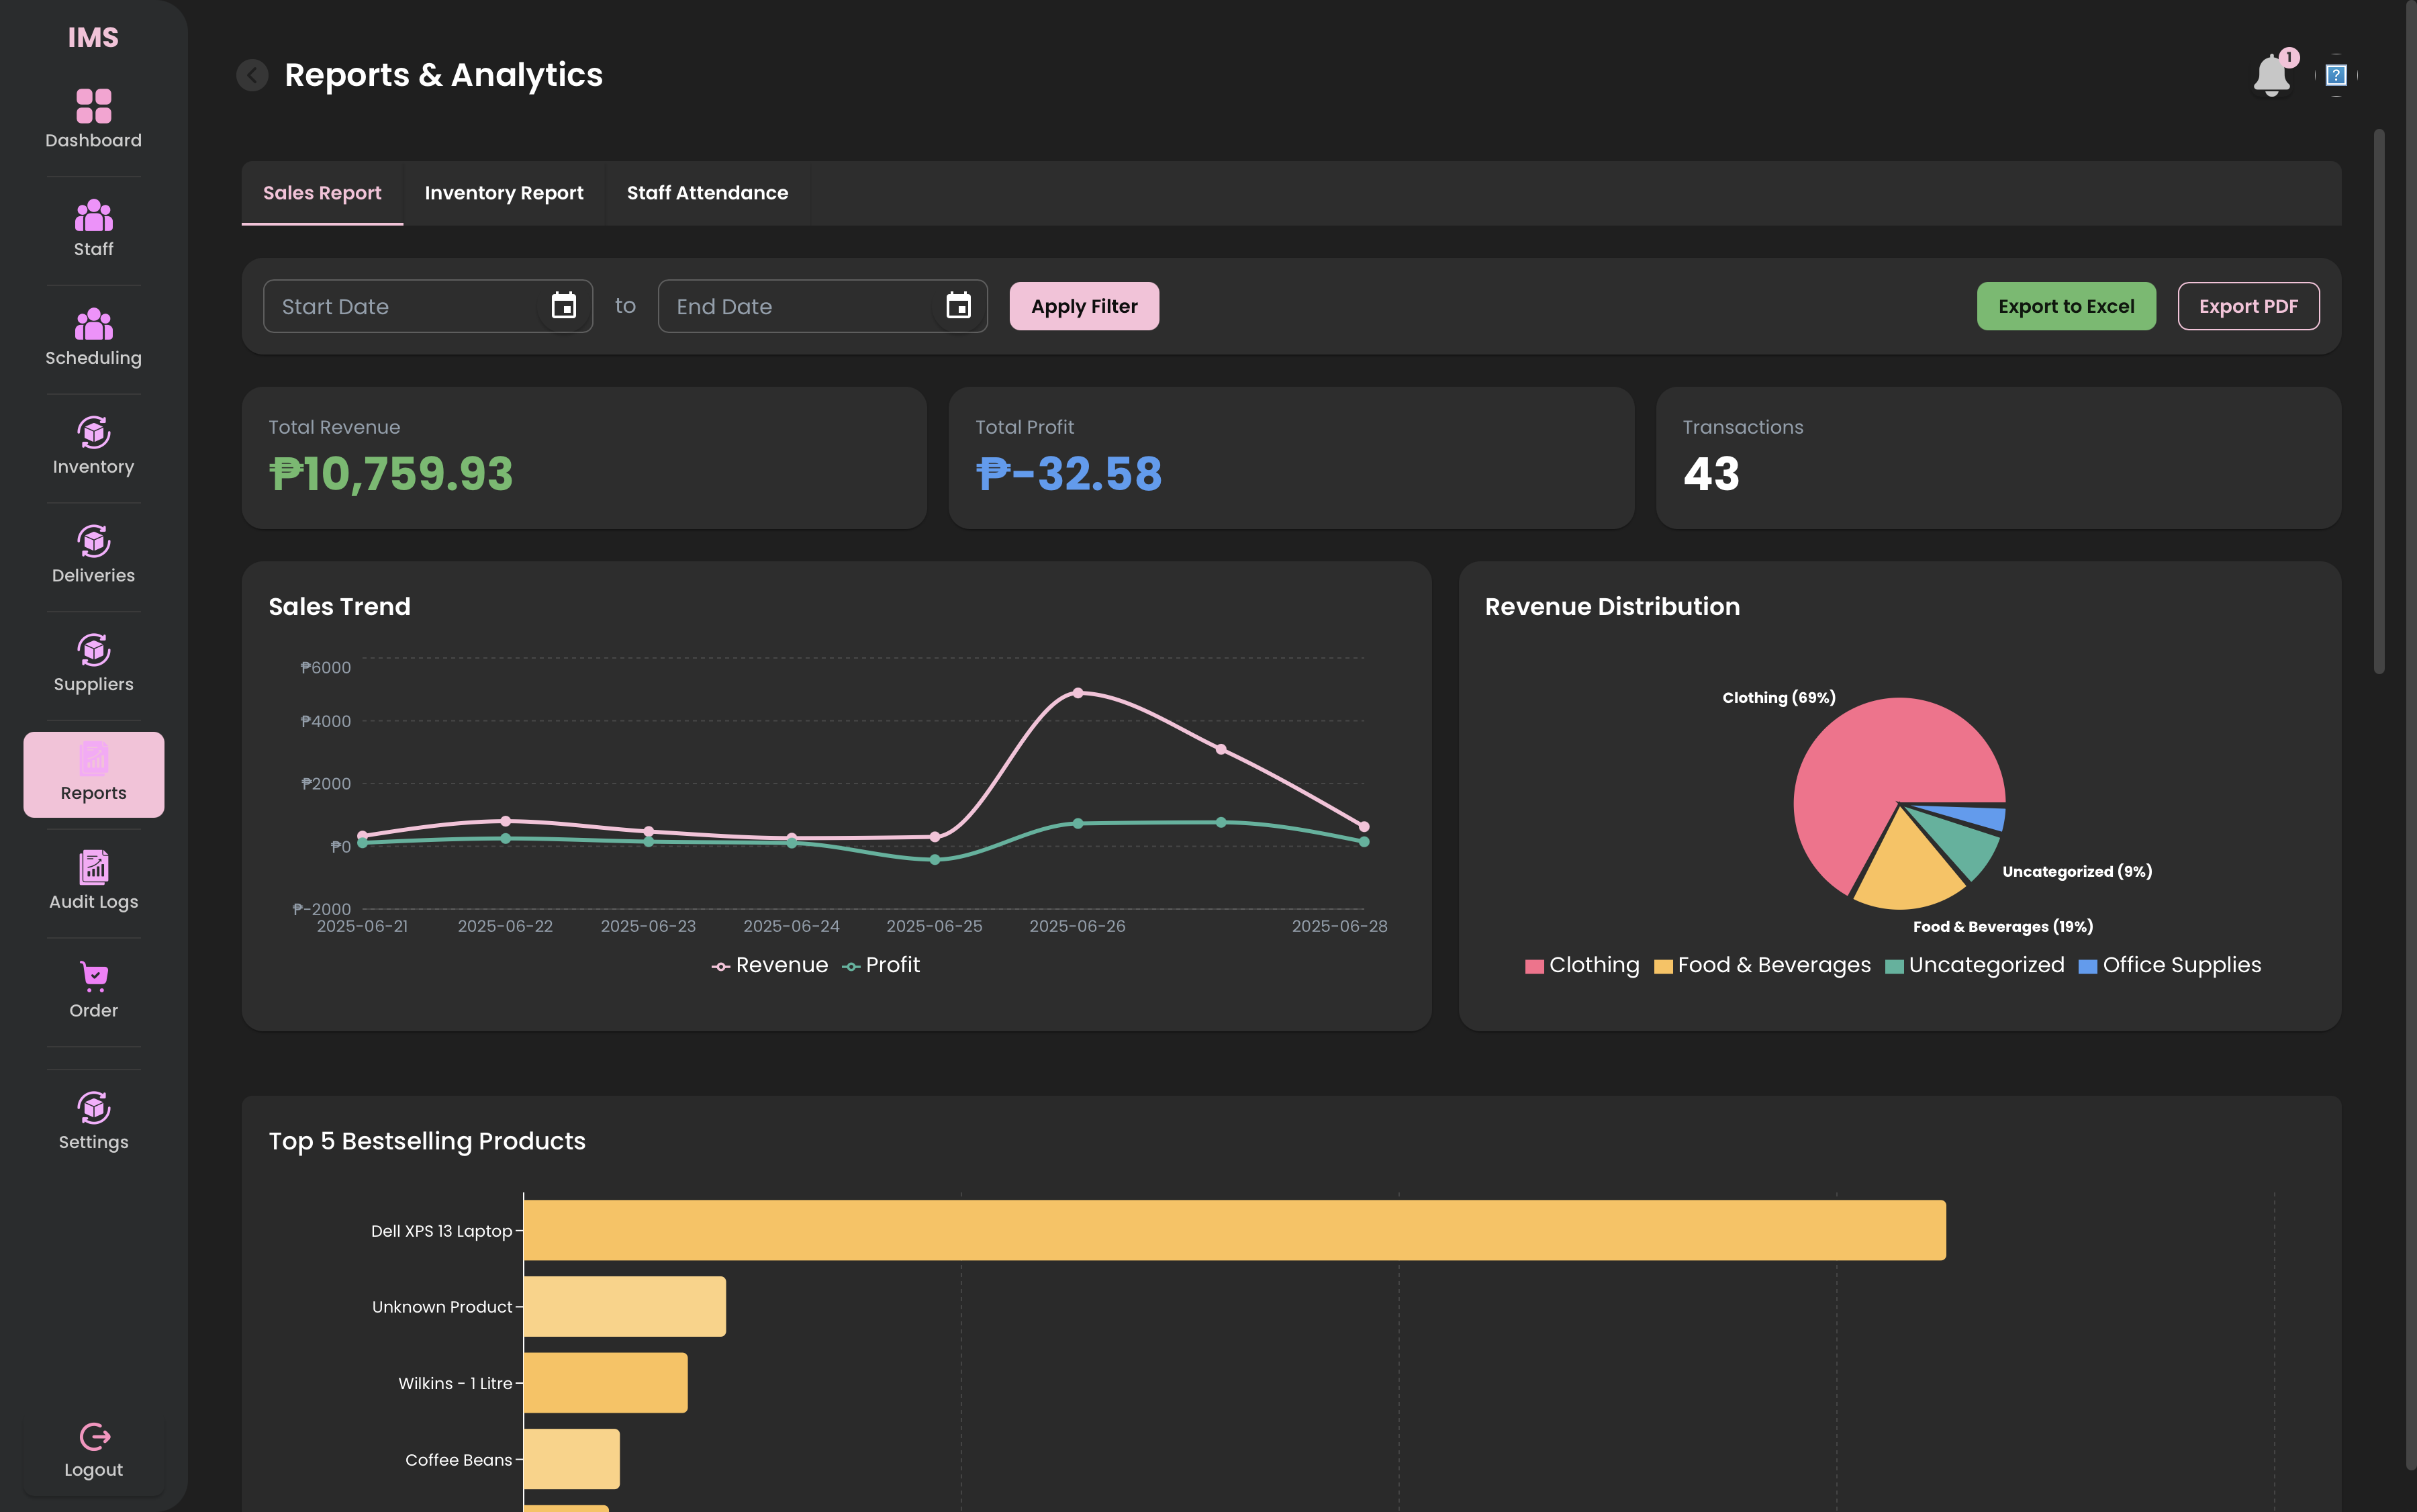Click the Dell XPS 13 Laptop bar

coord(1234,1230)
